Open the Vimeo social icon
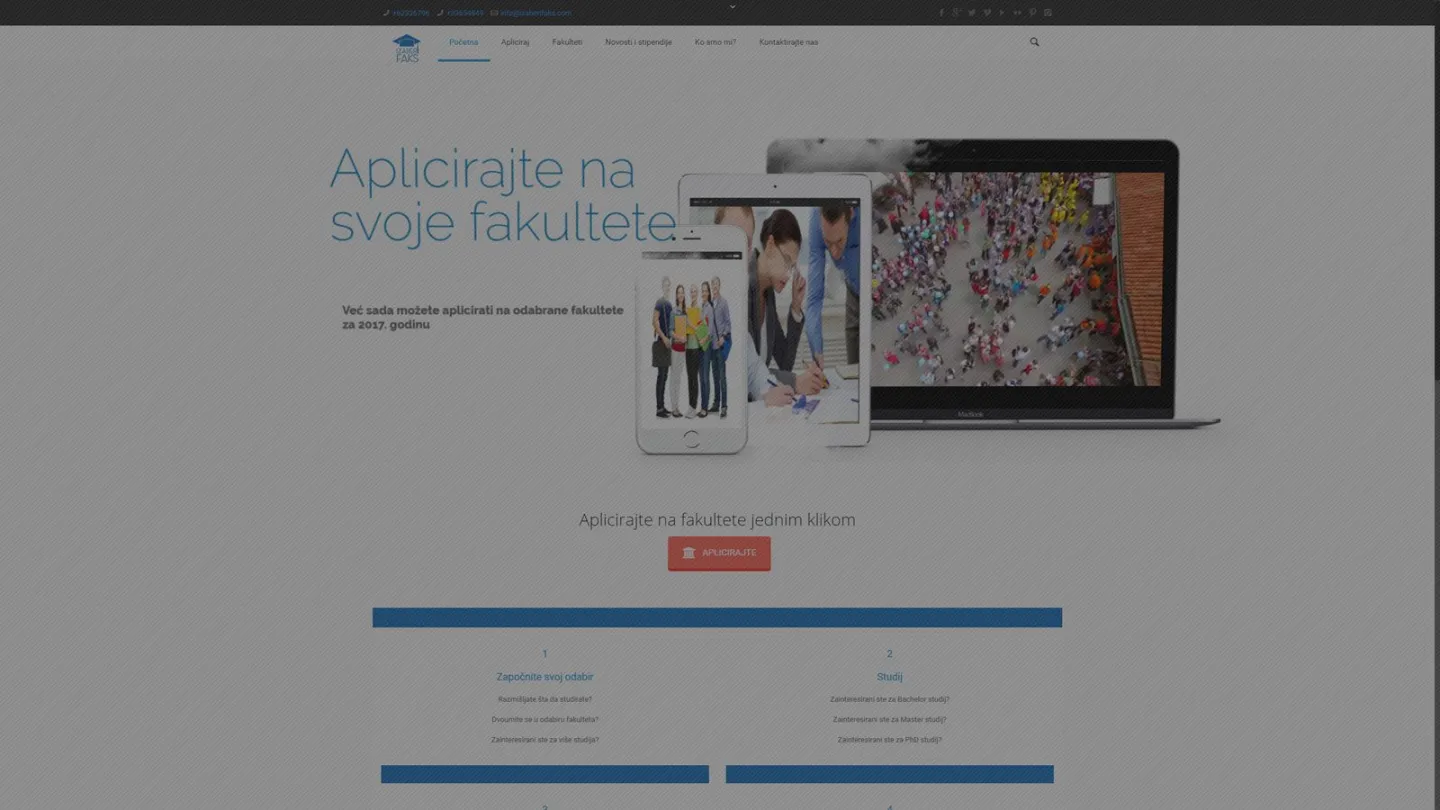Image resolution: width=1440 pixels, height=810 pixels. pyautogui.click(x=987, y=13)
